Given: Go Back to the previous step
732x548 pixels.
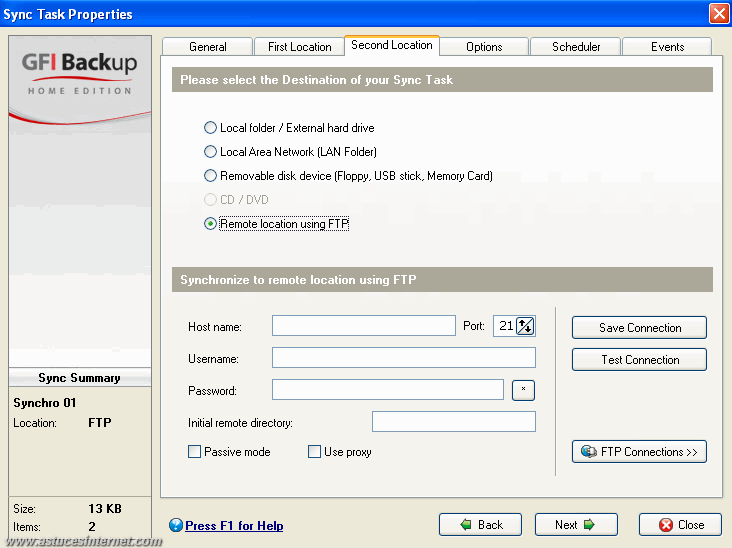Looking at the screenshot, I should 480,525.
